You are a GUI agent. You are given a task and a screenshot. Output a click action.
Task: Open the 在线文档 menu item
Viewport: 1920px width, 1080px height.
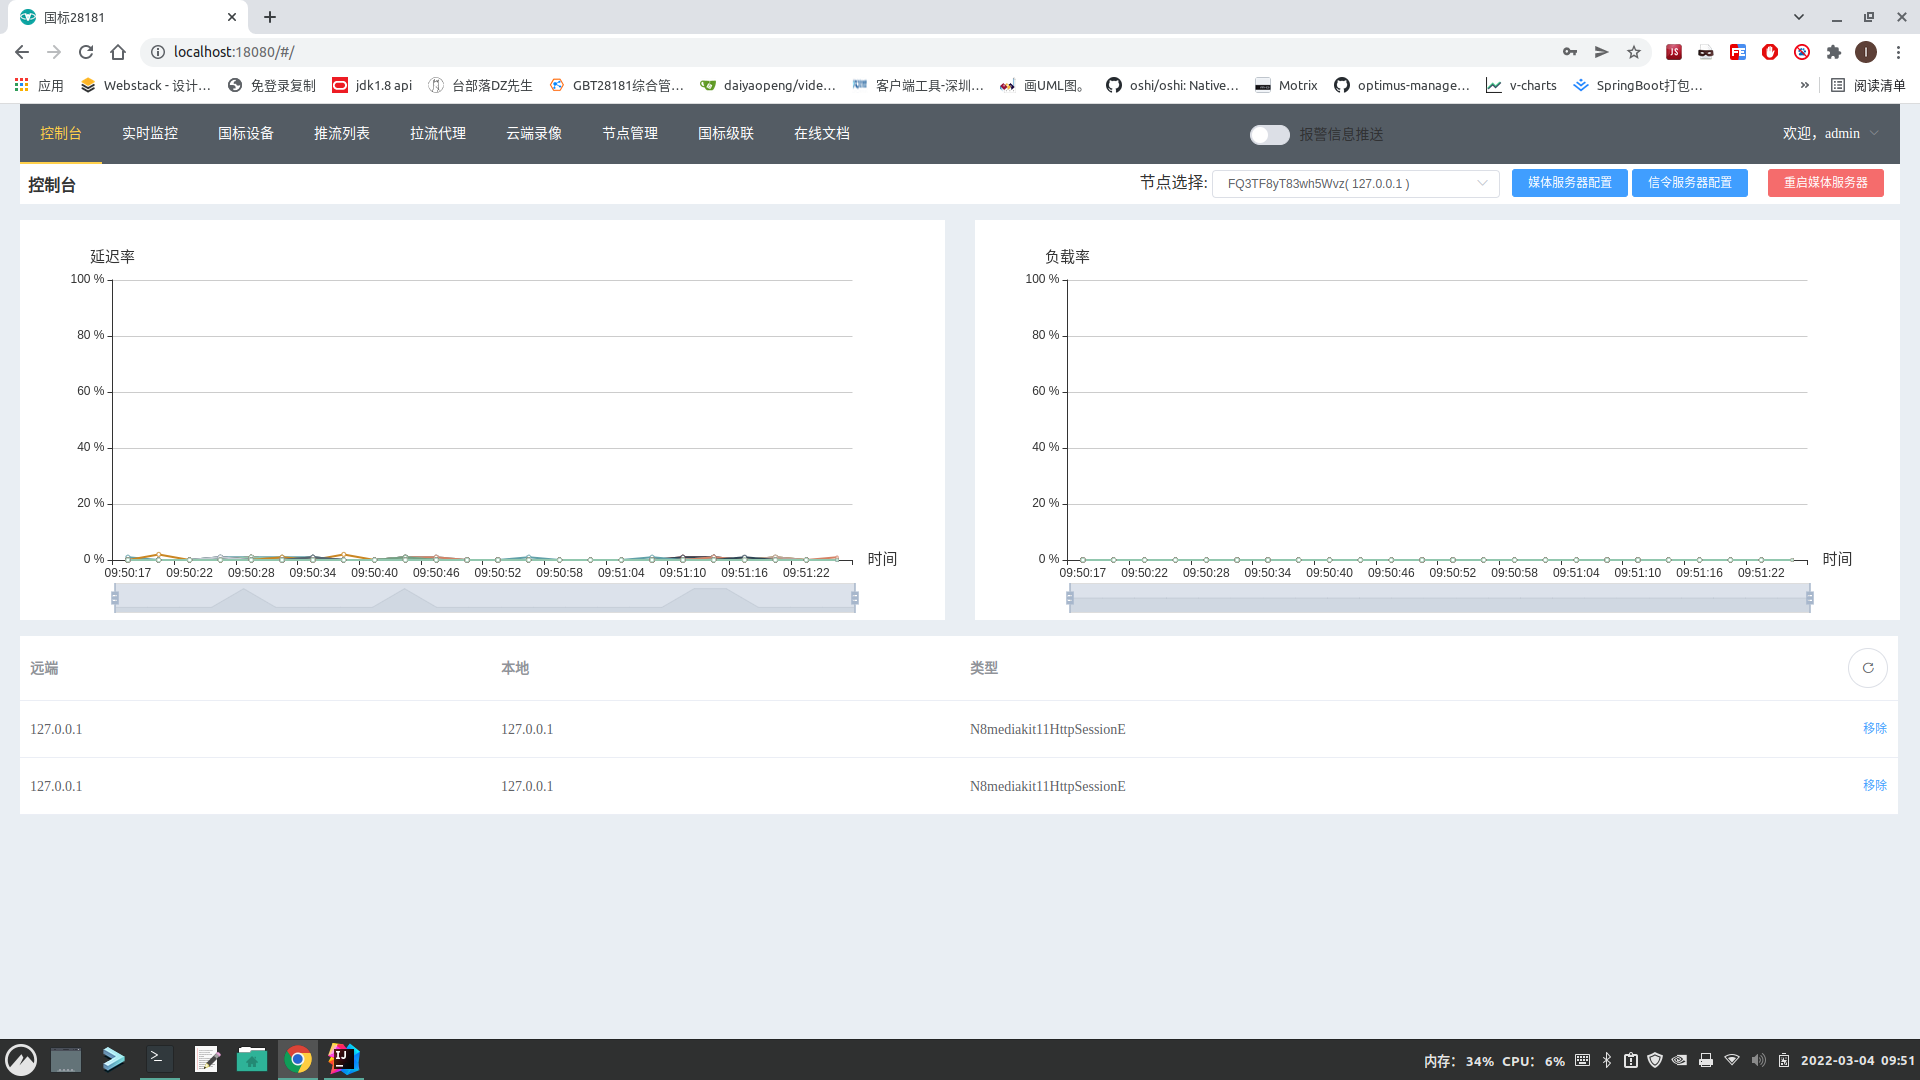[x=822, y=134]
